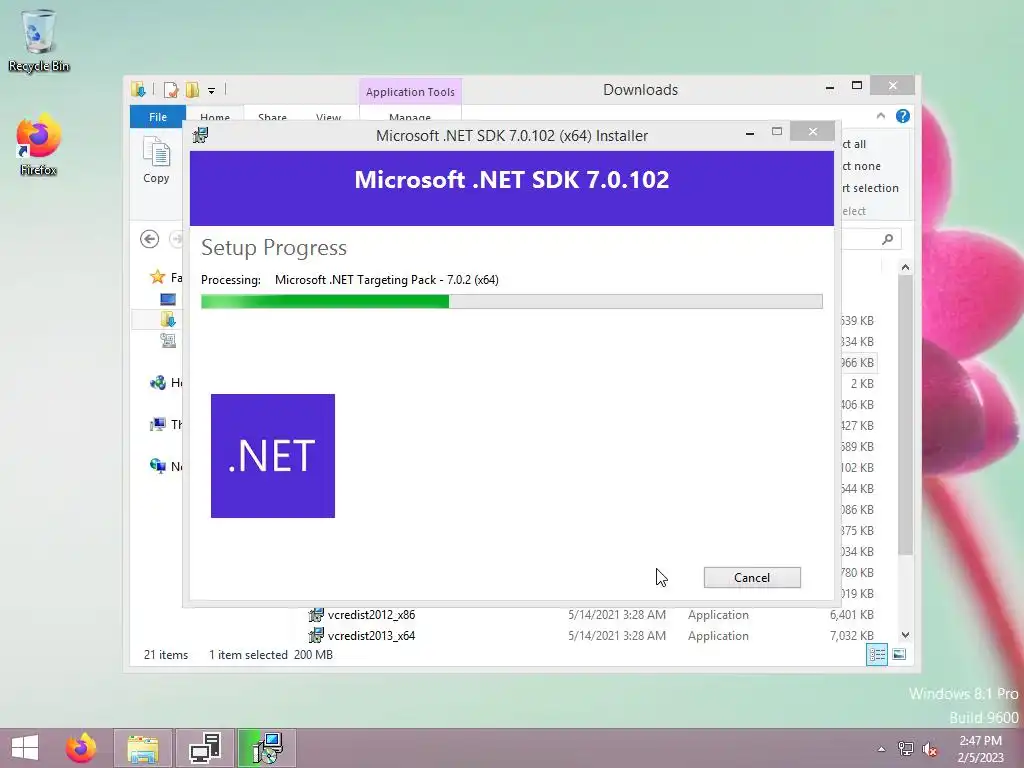The height and width of the screenshot is (768, 1024).
Task: Switch to Share ribbon tab in Downloads
Action: click(272, 117)
